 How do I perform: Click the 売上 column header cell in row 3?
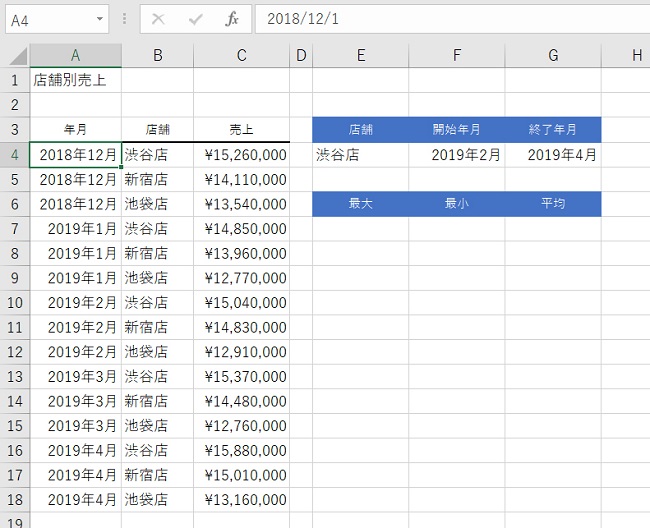241,130
